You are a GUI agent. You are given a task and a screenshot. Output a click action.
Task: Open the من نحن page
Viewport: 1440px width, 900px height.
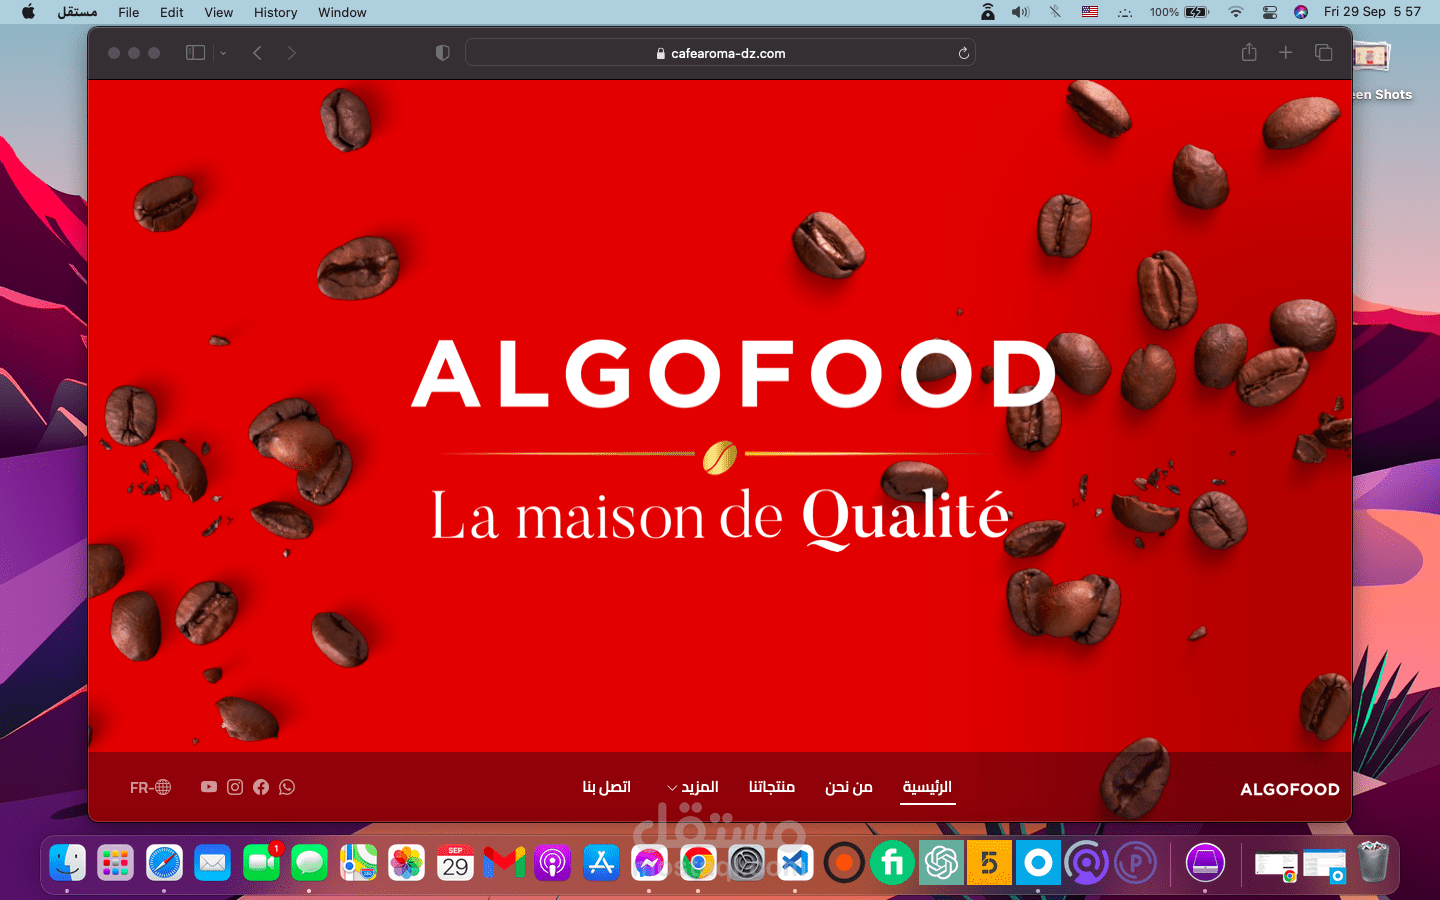tap(849, 787)
